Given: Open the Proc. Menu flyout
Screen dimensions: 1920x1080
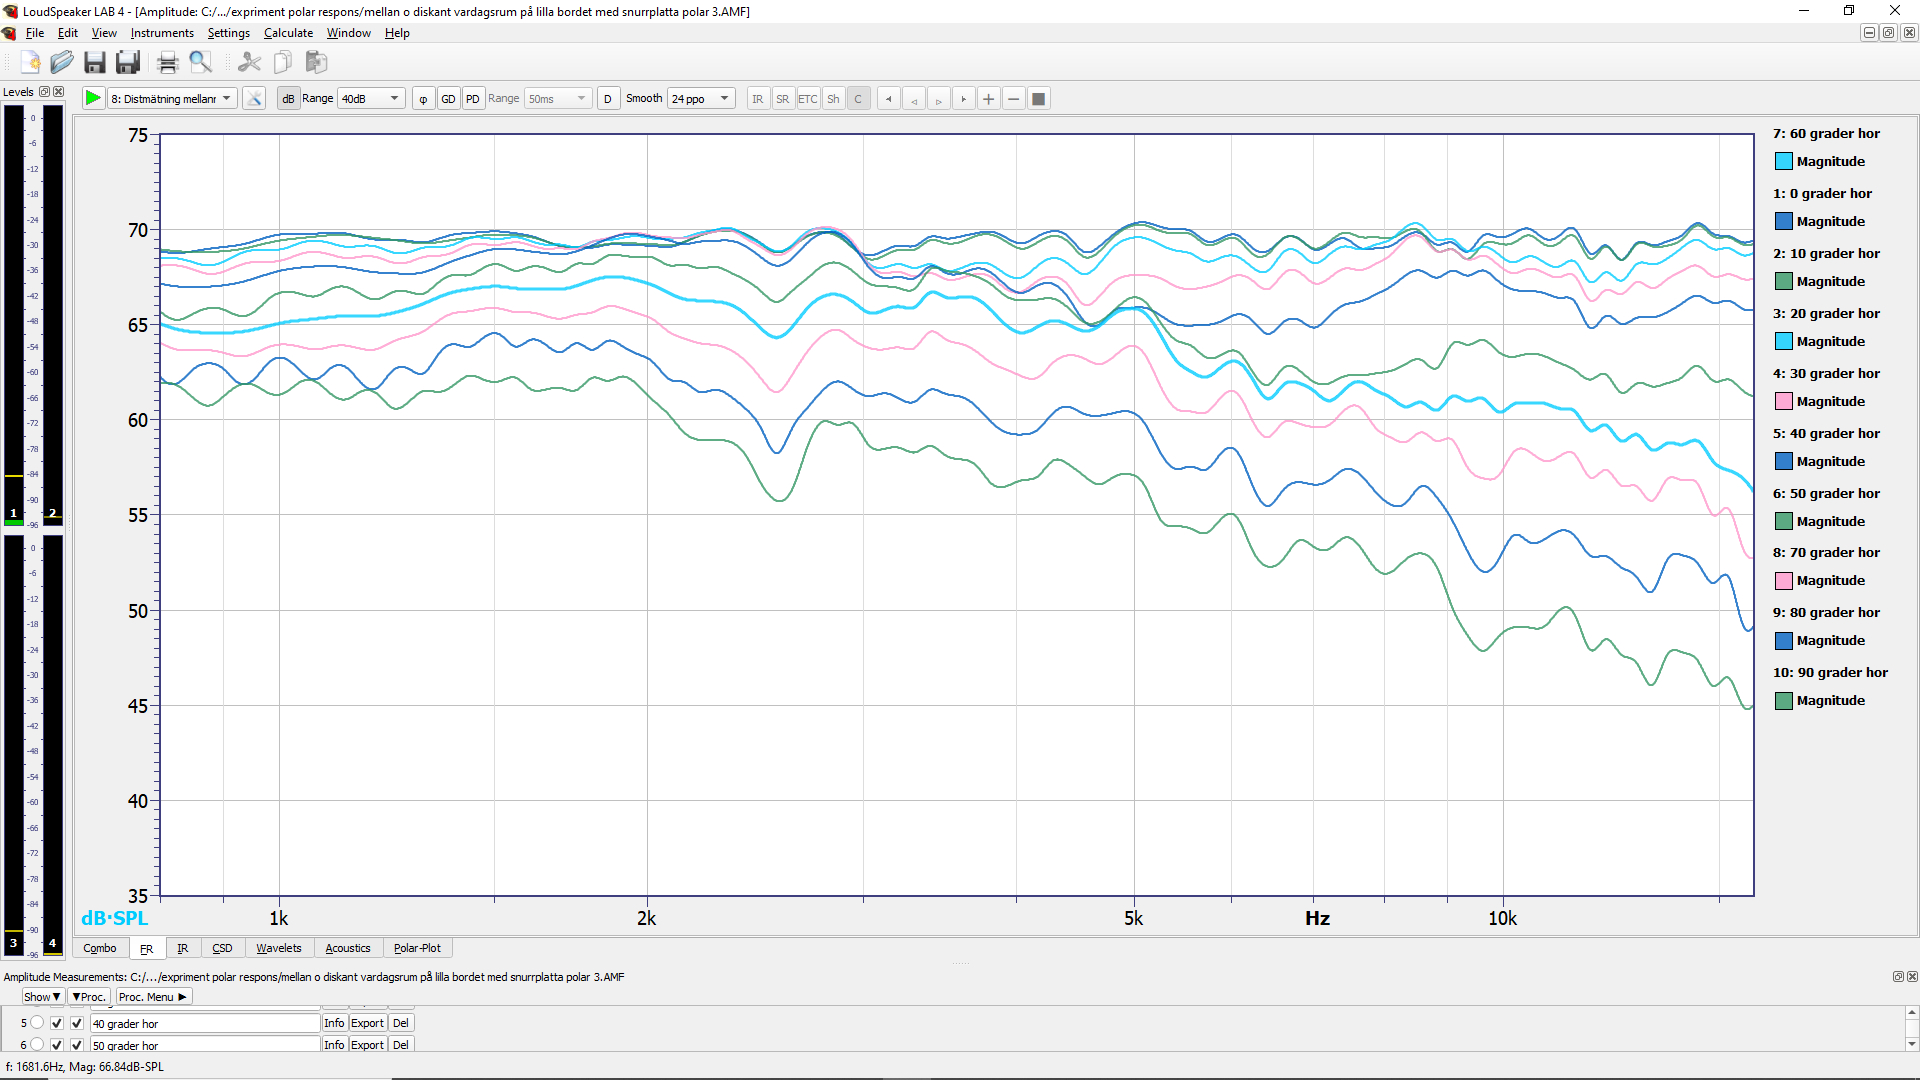Looking at the screenshot, I should 153,997.
